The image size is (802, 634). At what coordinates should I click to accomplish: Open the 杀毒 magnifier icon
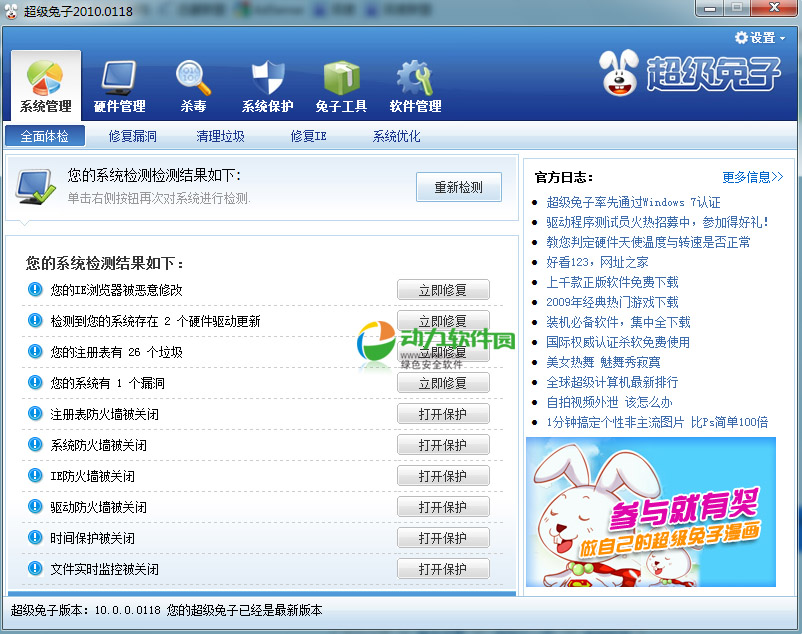[192, 78]
